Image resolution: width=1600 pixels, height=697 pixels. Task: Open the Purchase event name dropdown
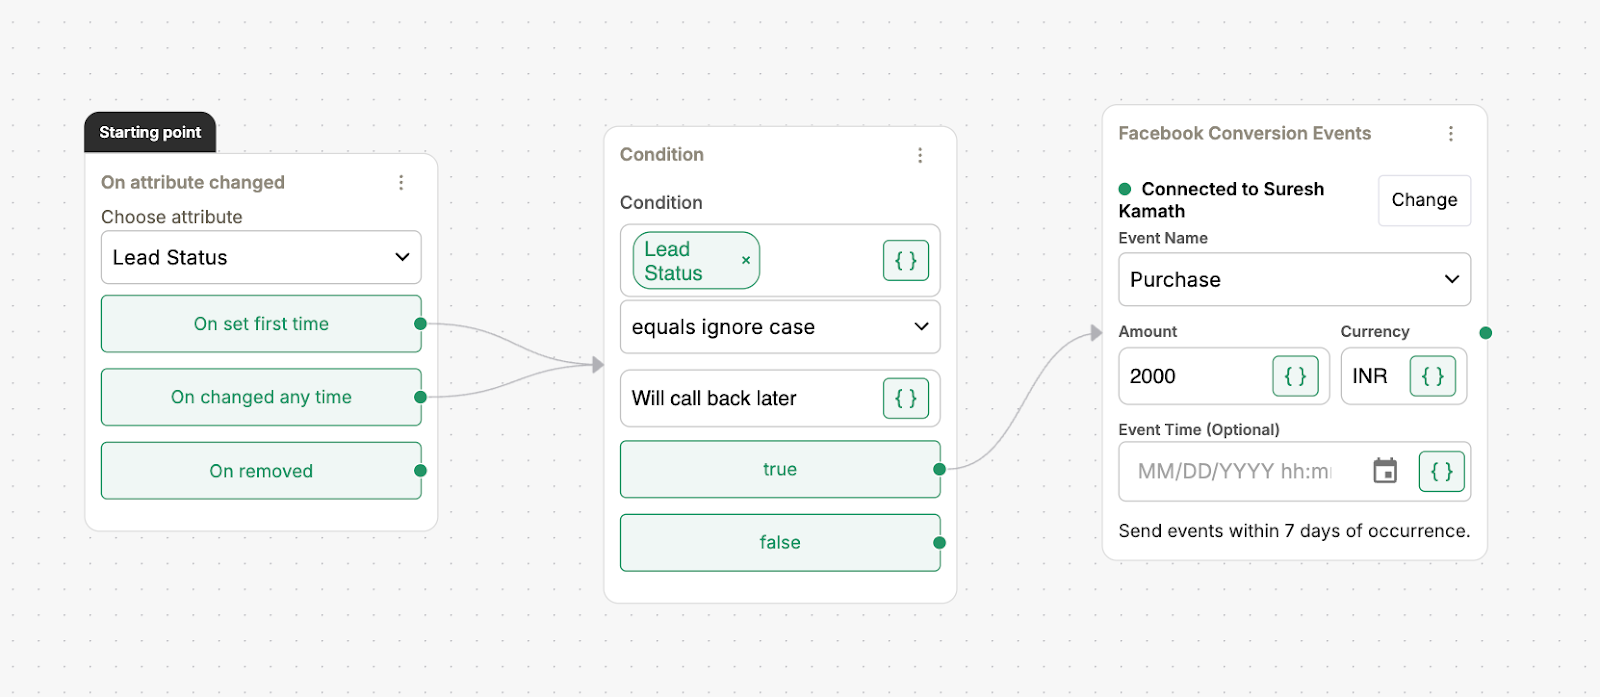(x=1294, y=280)
